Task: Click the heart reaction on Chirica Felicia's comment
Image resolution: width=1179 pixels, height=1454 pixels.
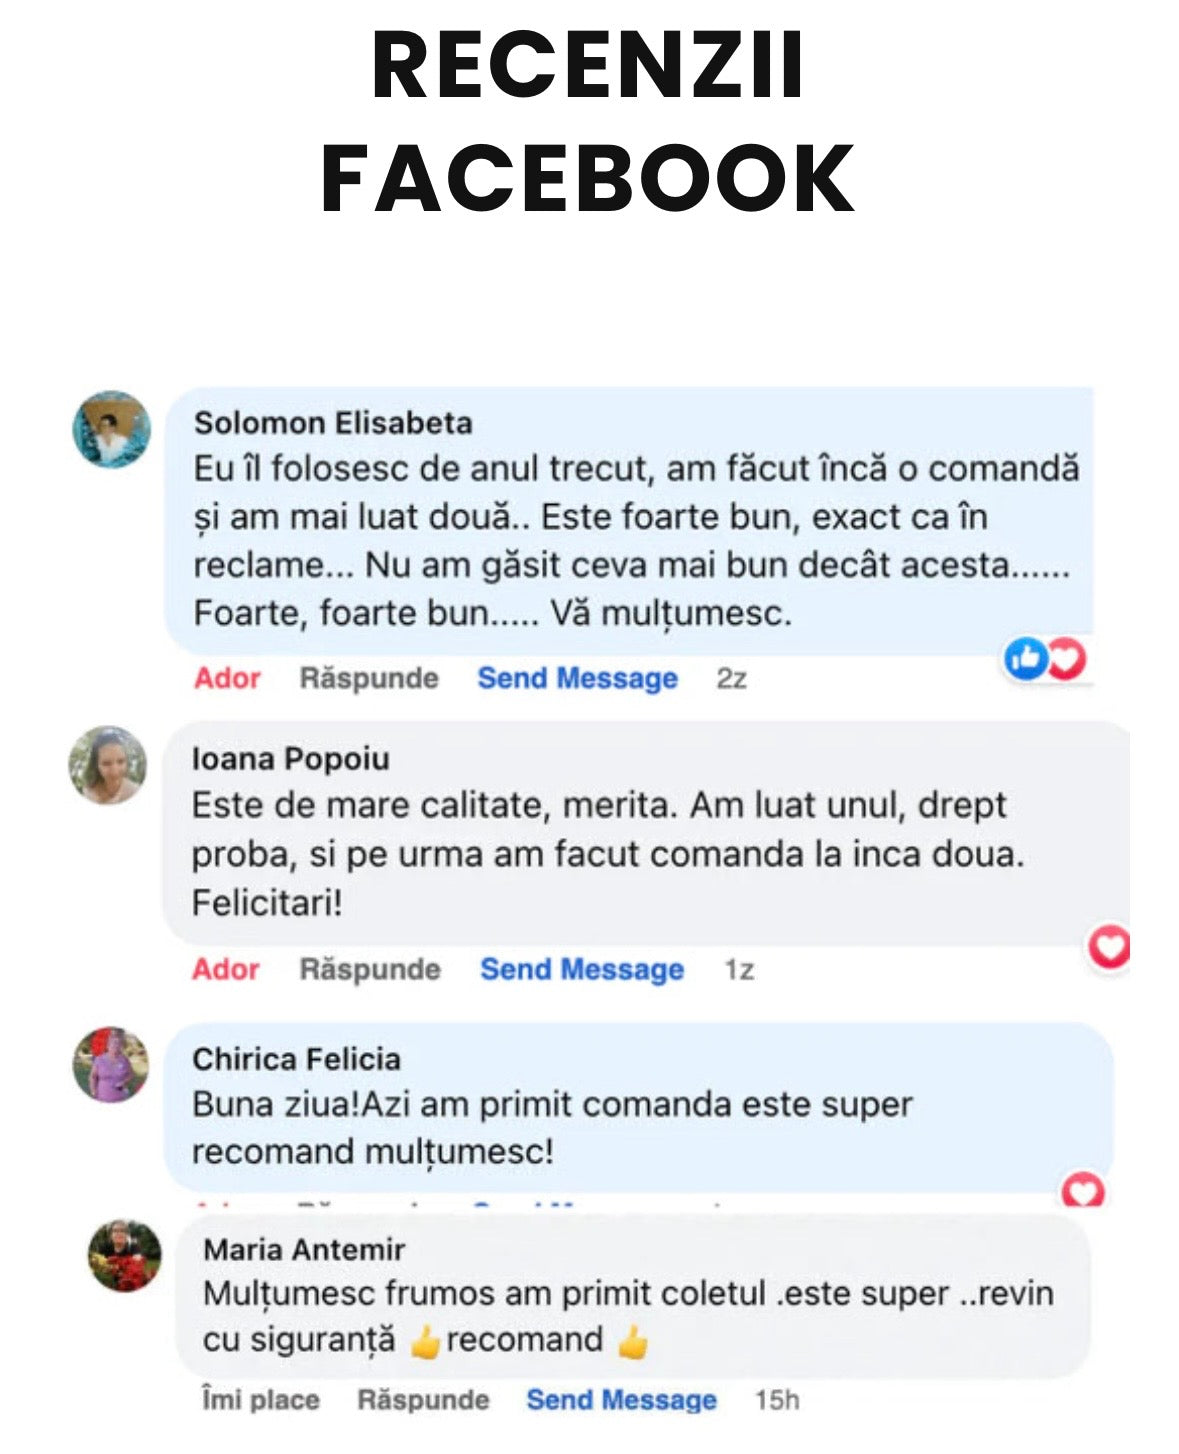Action: pyautogui.click(x=1083, y=1190)
